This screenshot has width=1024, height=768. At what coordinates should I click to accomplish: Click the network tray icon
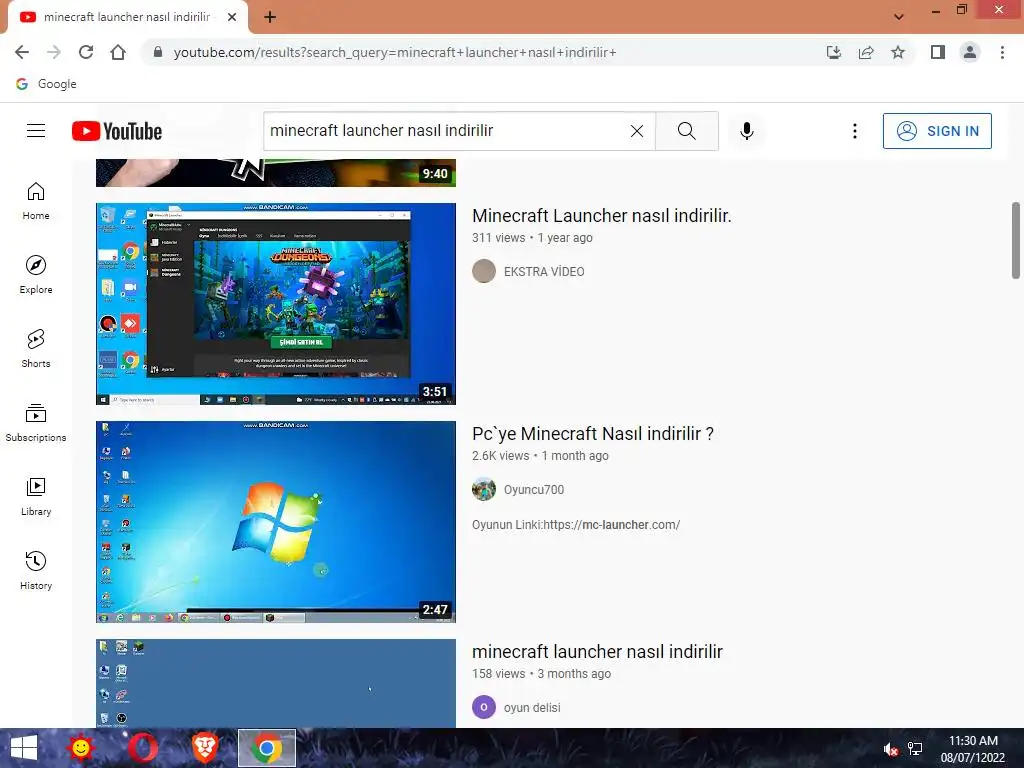915,749
